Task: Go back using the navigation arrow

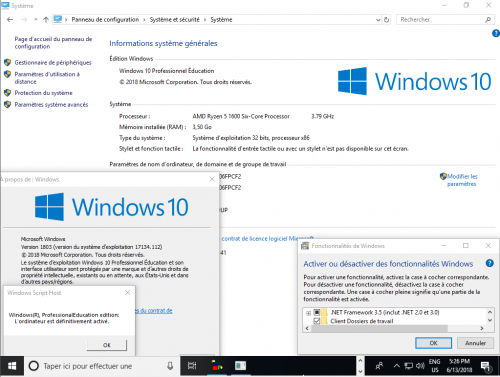Action: tap(10, 20)
